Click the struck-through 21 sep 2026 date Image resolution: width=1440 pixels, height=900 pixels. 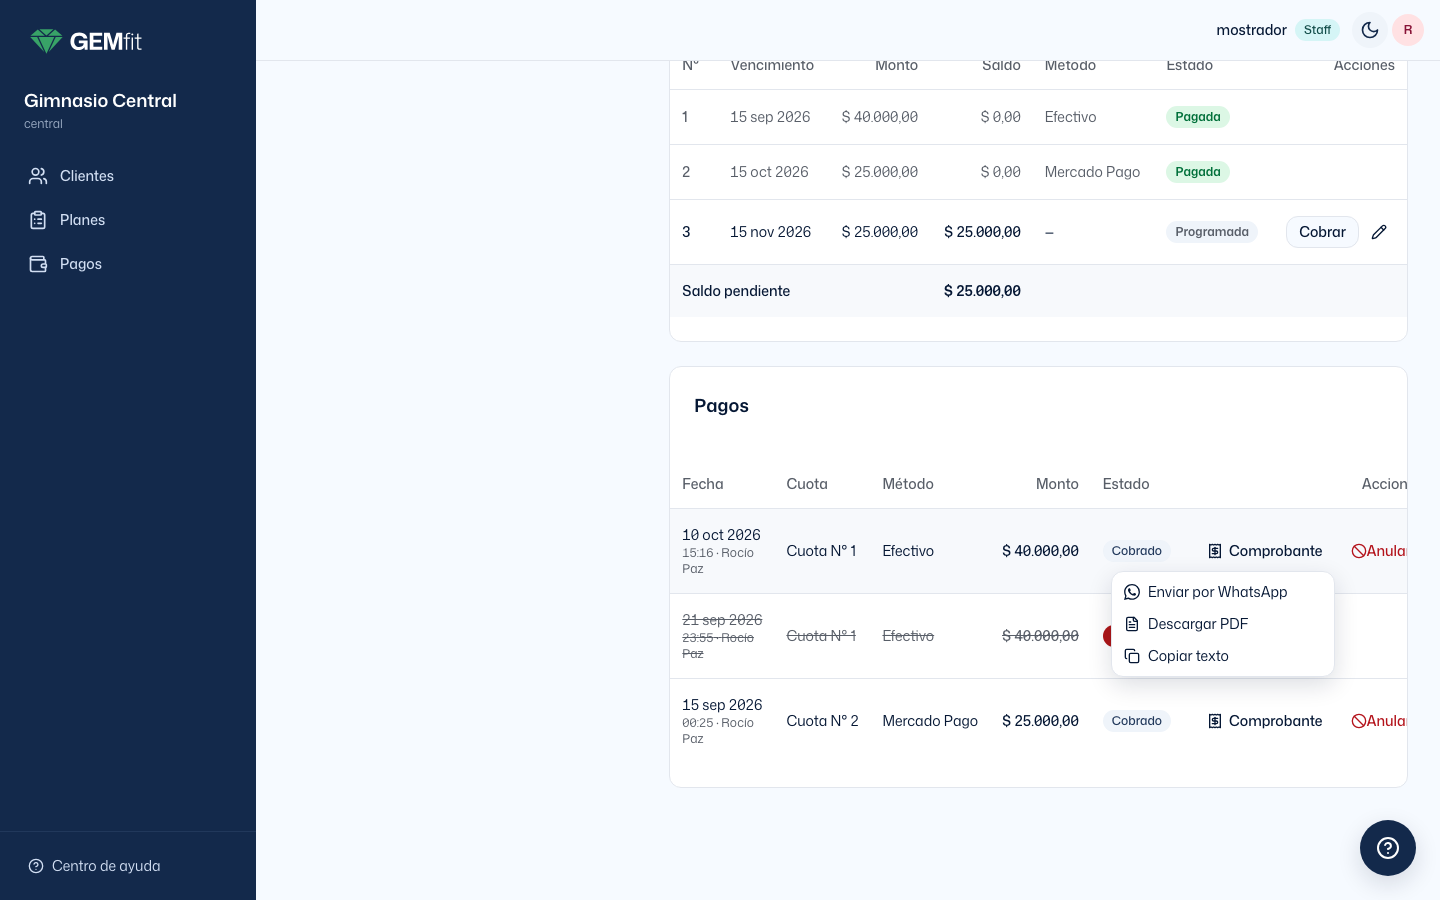[722, 620]
